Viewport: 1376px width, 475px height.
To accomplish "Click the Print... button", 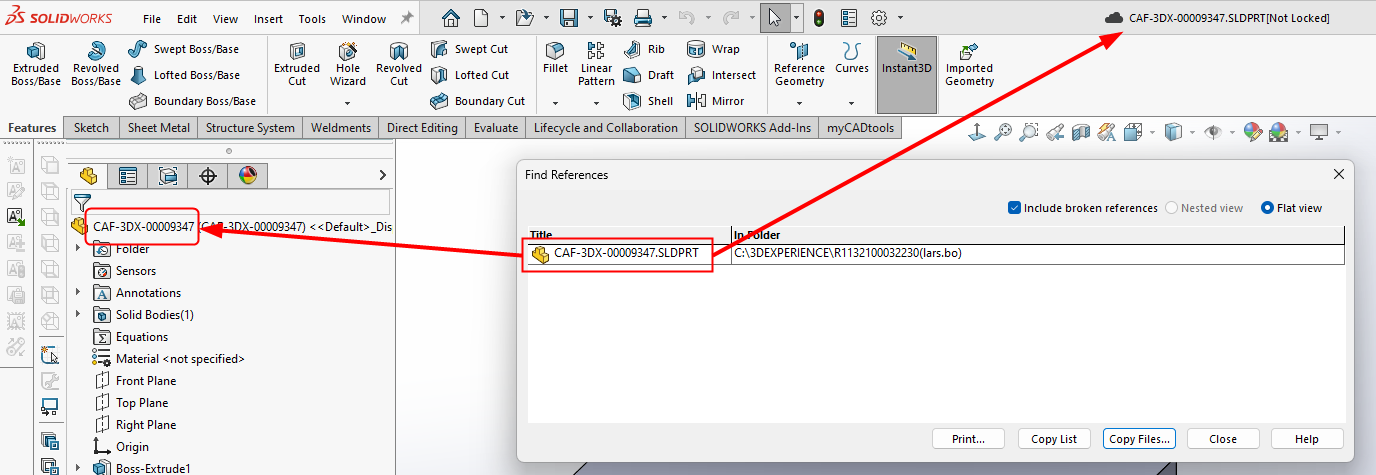I will click(x=967, y=439).
